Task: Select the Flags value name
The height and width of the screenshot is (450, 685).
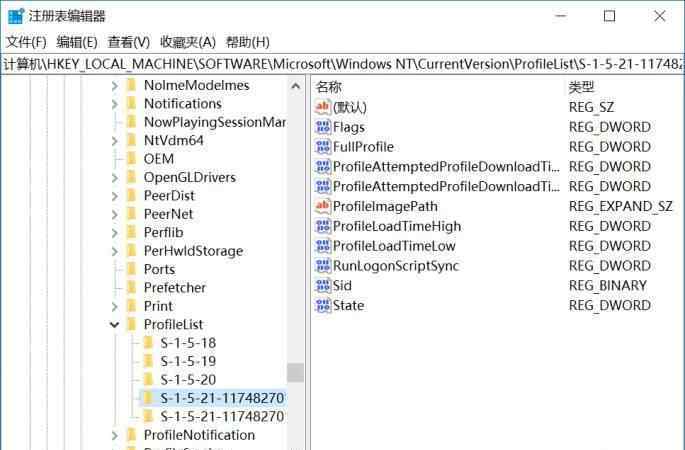Action: pyautogui.click(x=349, y=127)
